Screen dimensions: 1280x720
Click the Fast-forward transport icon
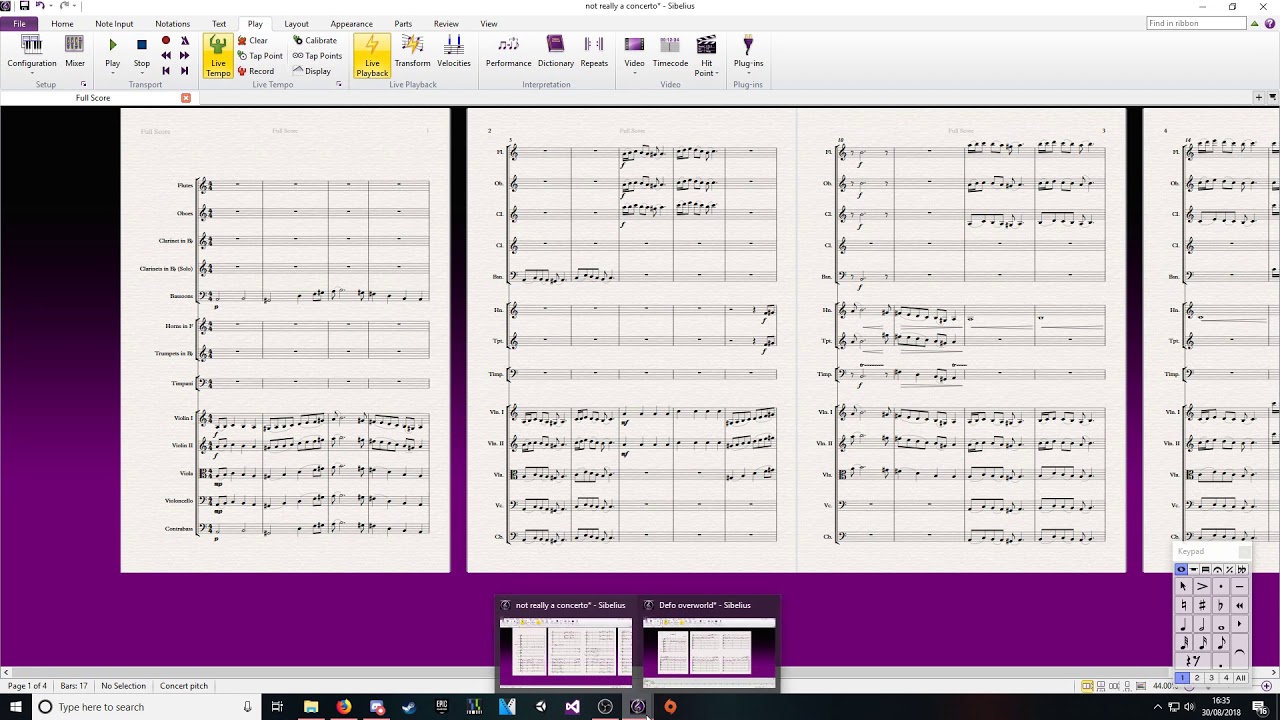tap(184, 56)
